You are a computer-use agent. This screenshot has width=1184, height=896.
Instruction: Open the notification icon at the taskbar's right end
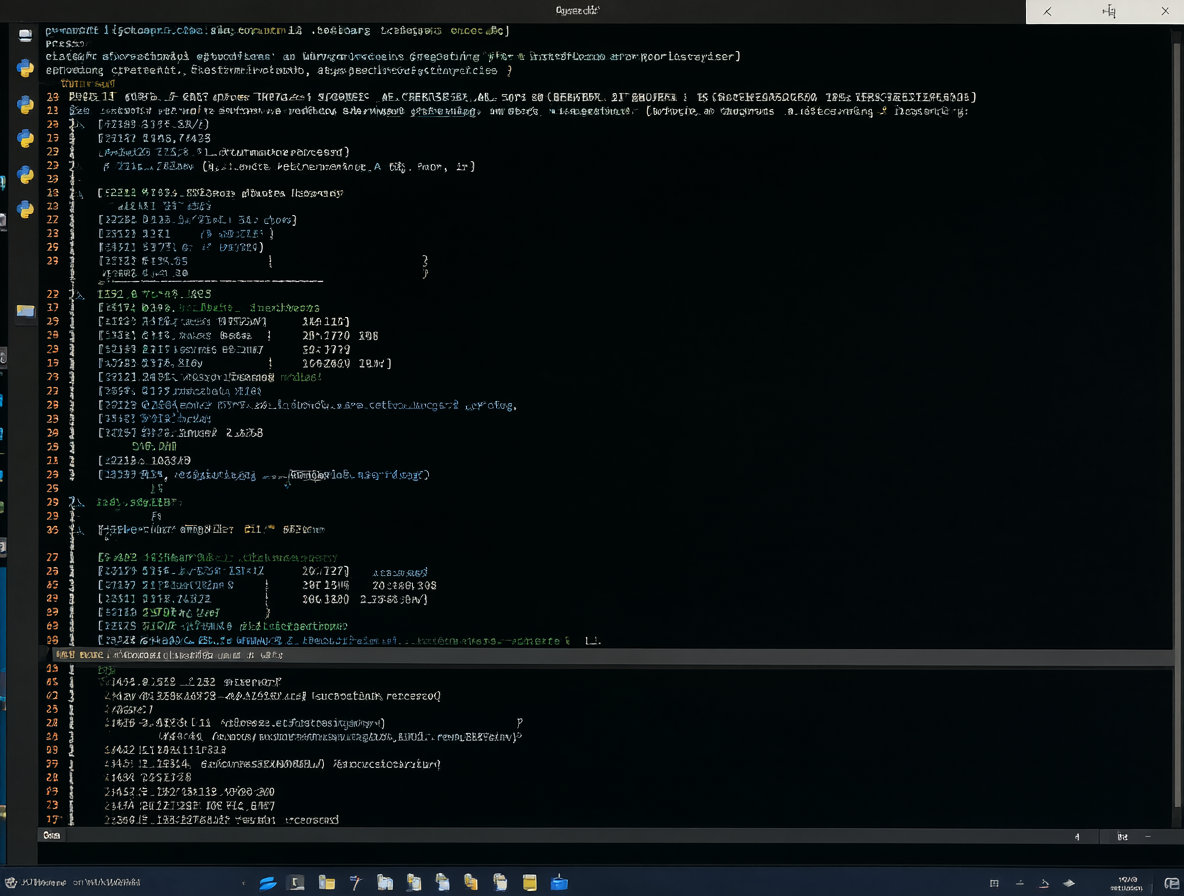pos(1171,883)
